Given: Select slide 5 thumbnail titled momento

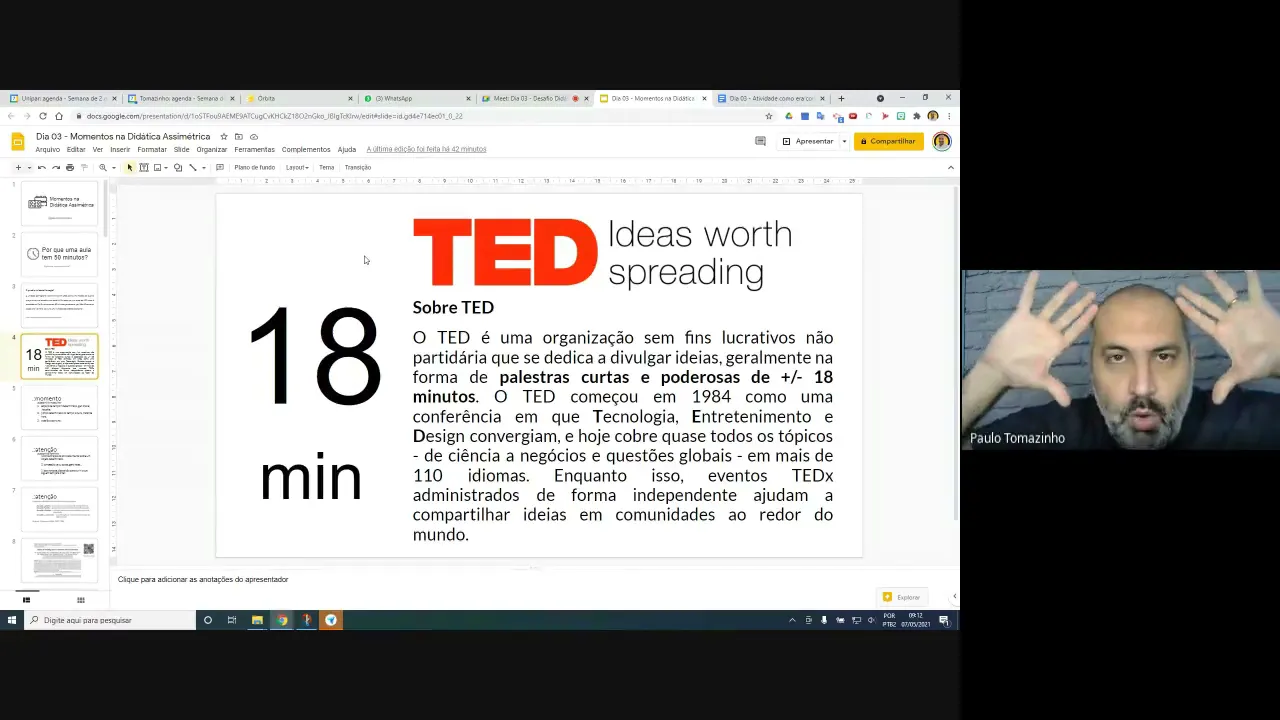Looking at the screenshot, I should click(x=60, y=408).
